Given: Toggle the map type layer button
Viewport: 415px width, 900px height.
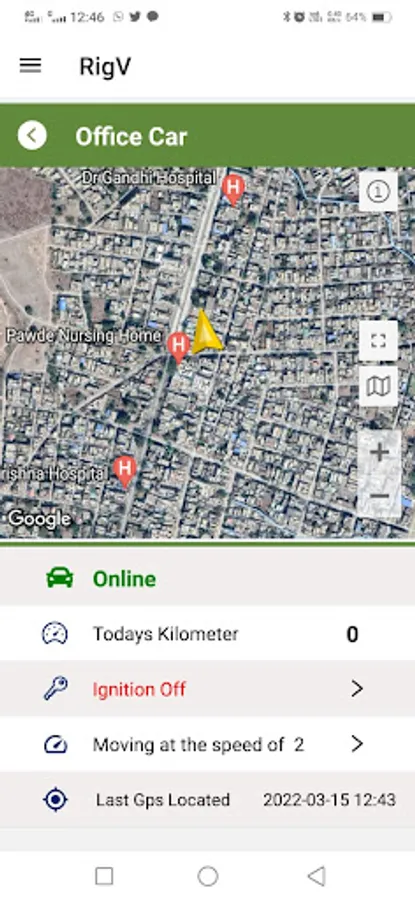Looking at the screenshot, I should pos(378,386).
